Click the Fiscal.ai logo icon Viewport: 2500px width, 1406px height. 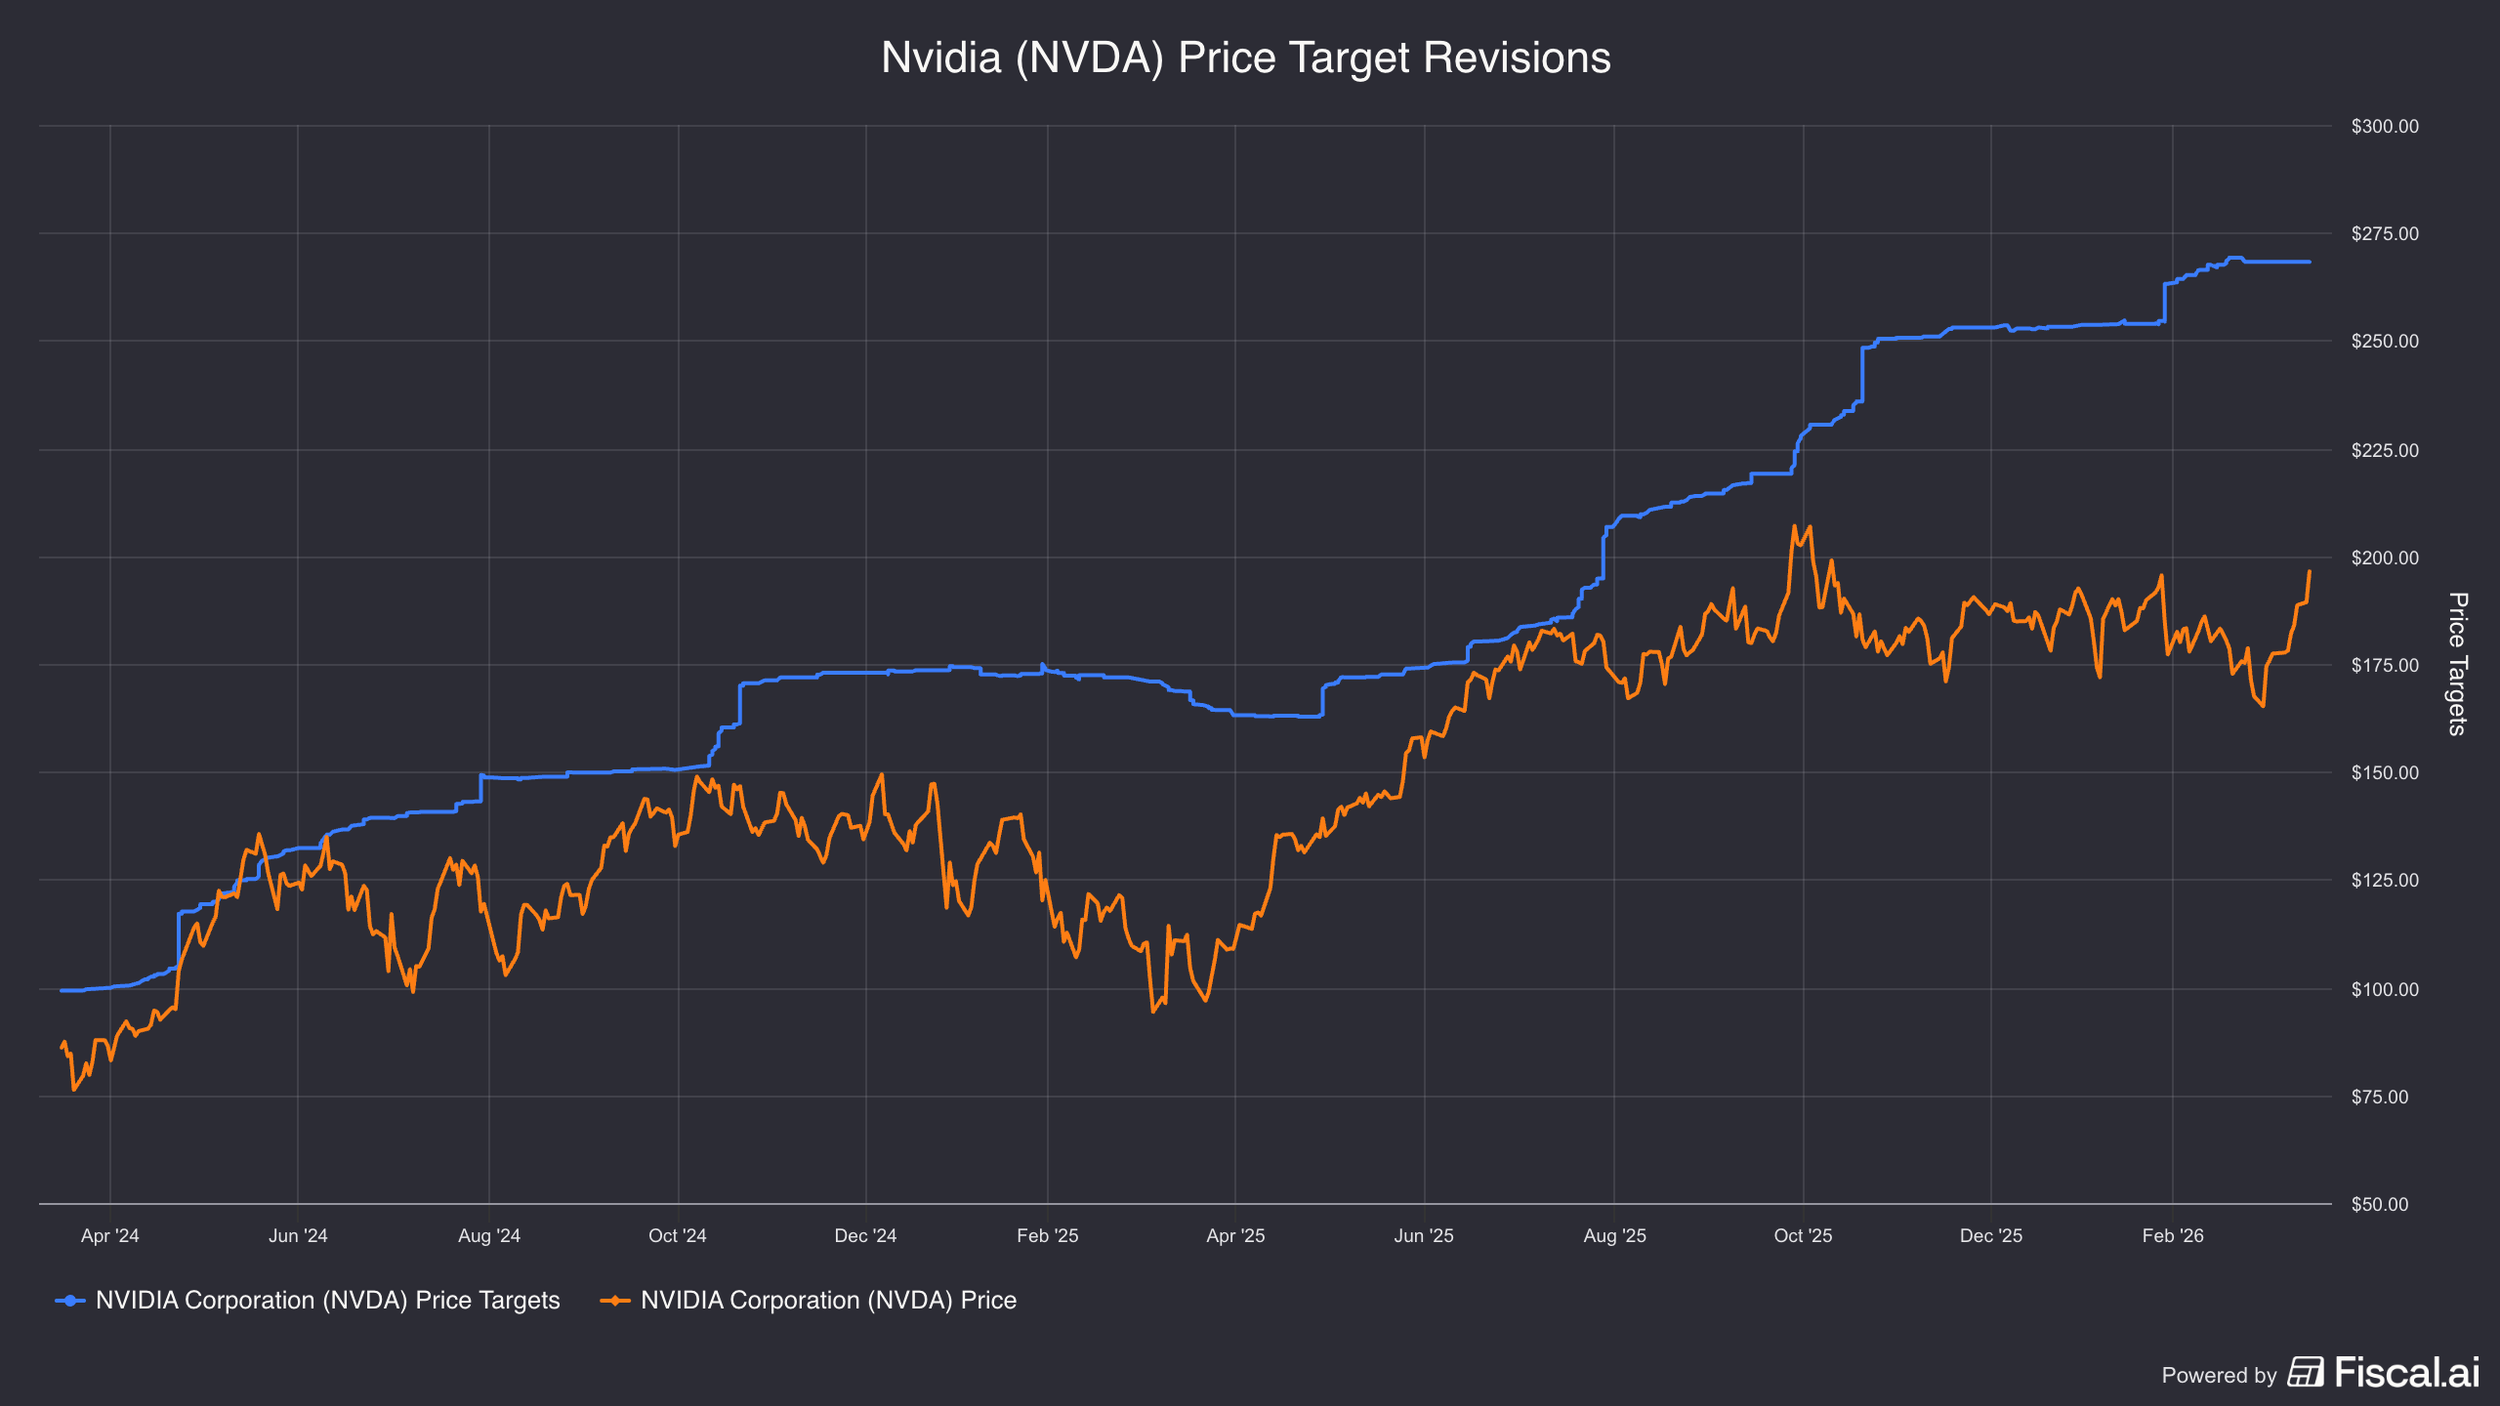tap(2306, 1372)
